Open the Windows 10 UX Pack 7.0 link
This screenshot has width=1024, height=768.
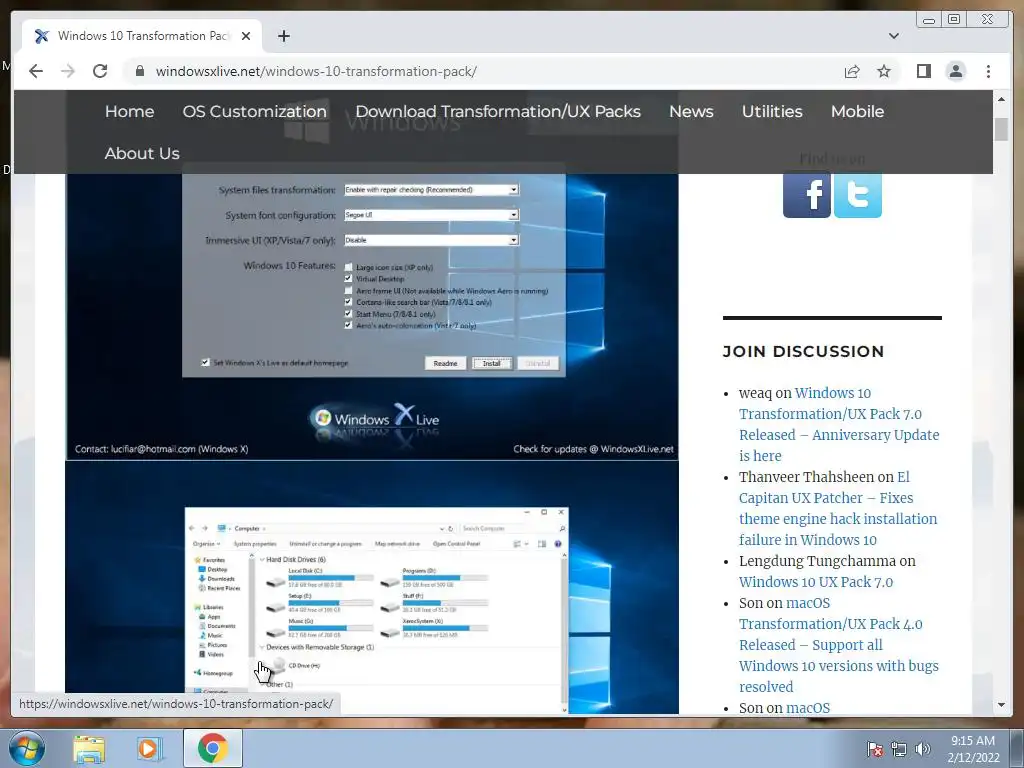[x=816, y=582]
